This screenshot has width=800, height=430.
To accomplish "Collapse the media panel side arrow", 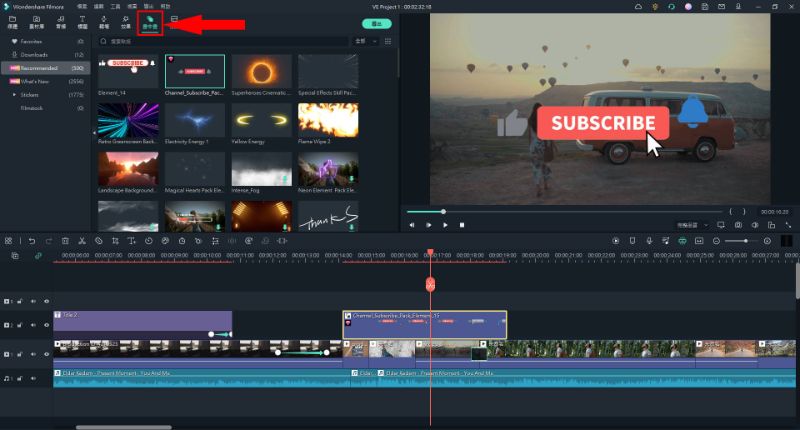I will tap(94, 133).
